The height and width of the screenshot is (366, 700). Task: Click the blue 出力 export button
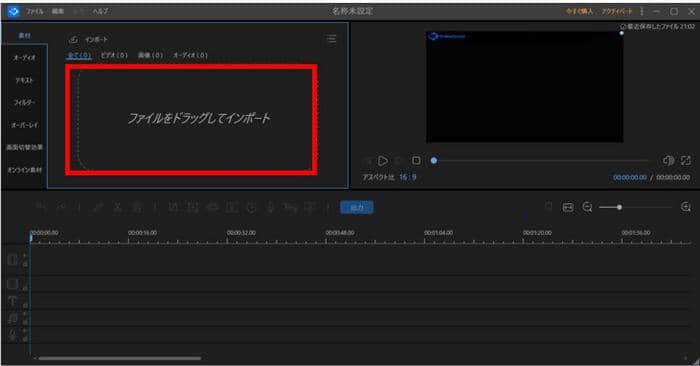click(x=357, y=208)
